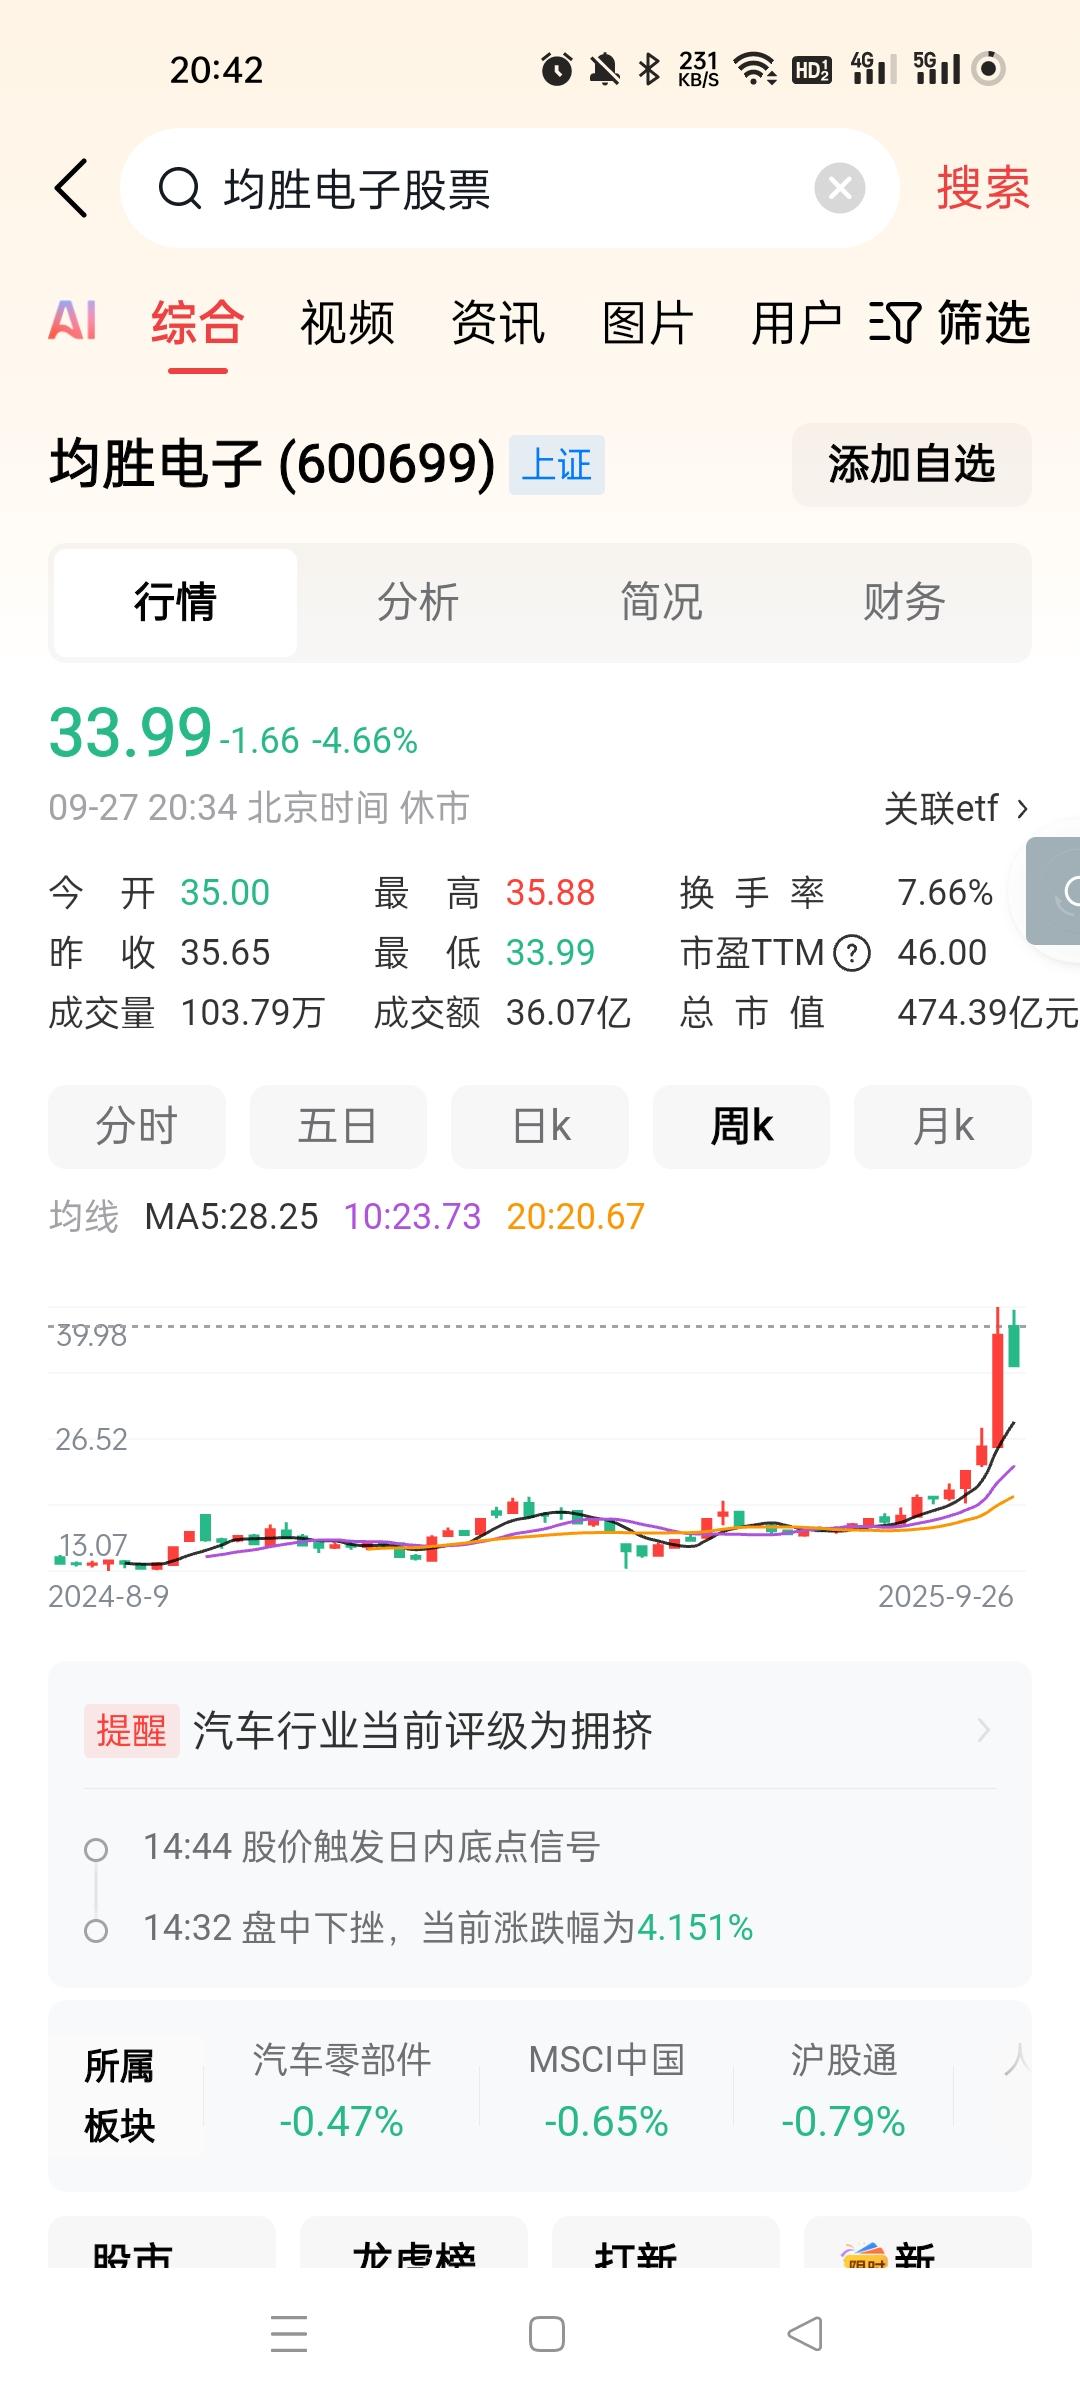Tap the 提醒 red tag
Image resolution: width=1080 pixels, height=2400 pixels.
(x=132, y=1730)
